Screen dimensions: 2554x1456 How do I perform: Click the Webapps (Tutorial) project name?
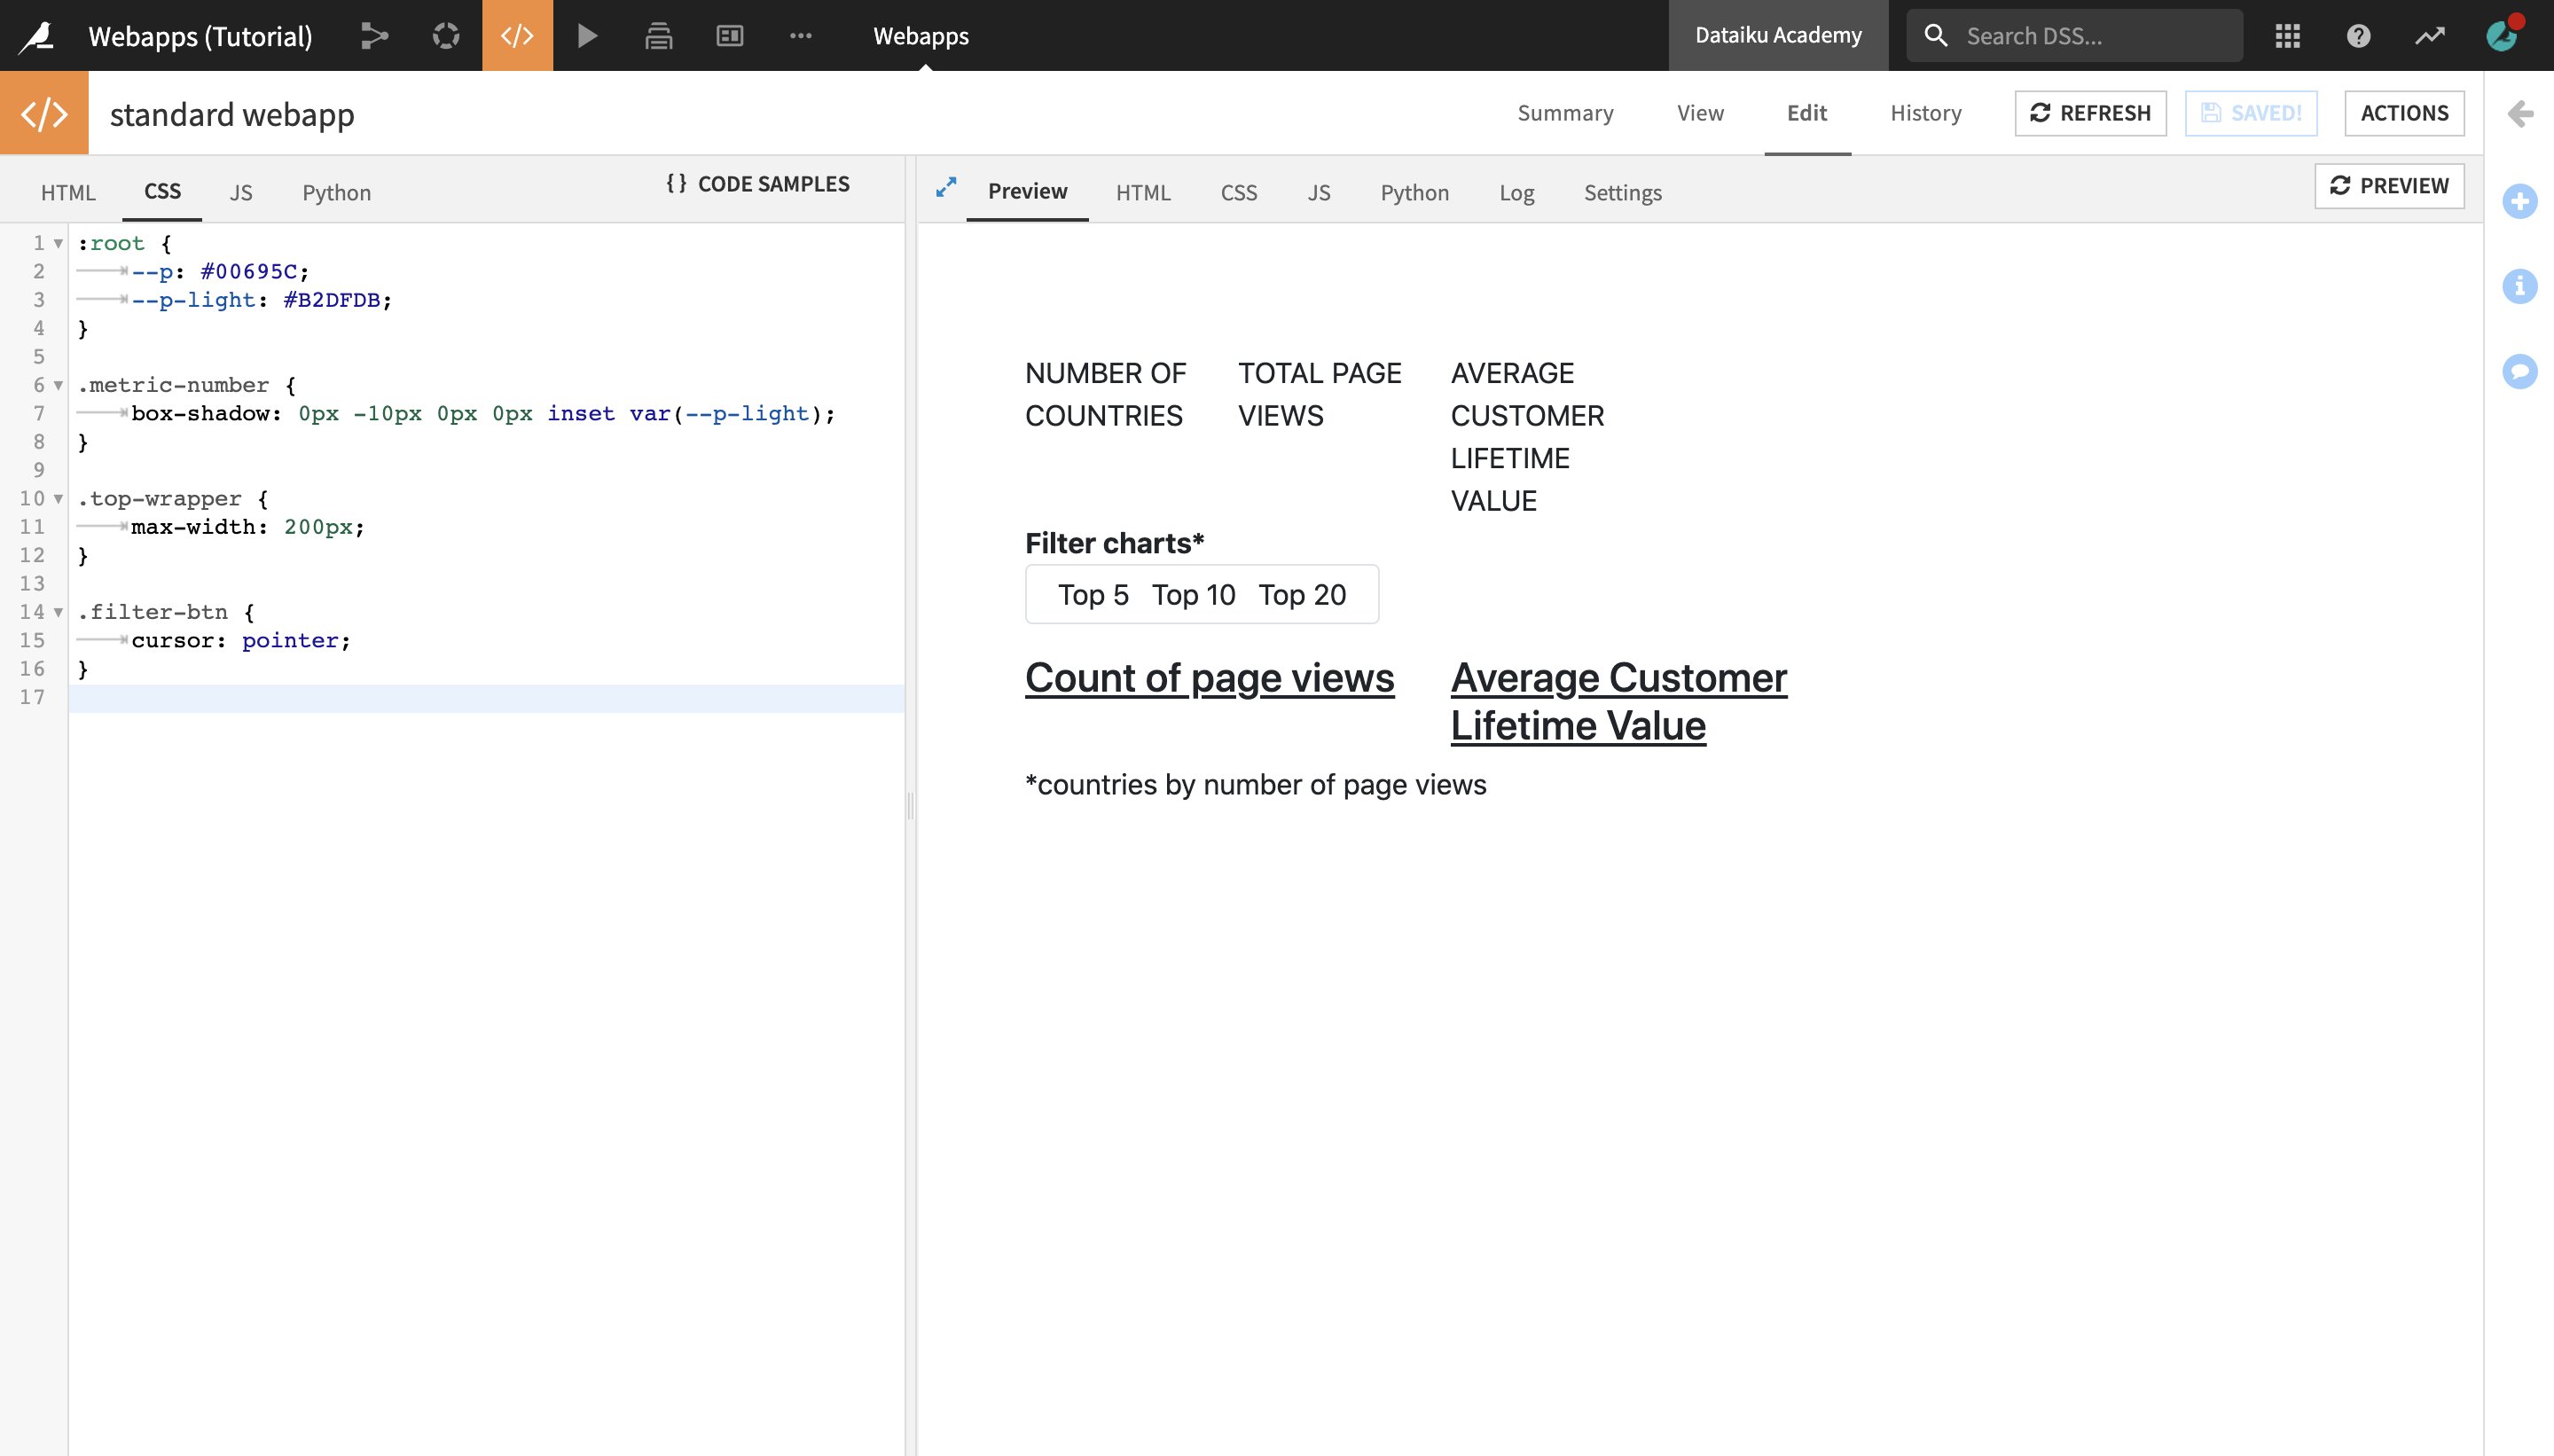tap(200, 36)
